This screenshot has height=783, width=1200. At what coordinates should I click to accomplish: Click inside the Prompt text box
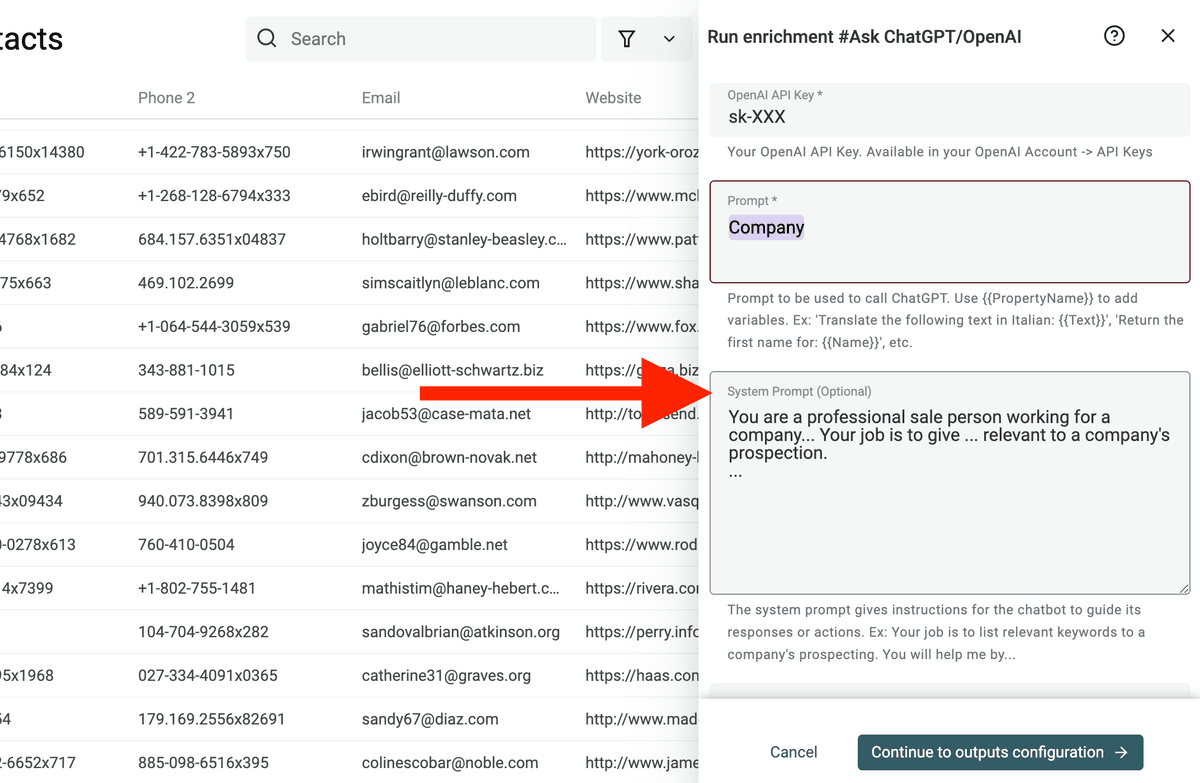tap(950, 232)
